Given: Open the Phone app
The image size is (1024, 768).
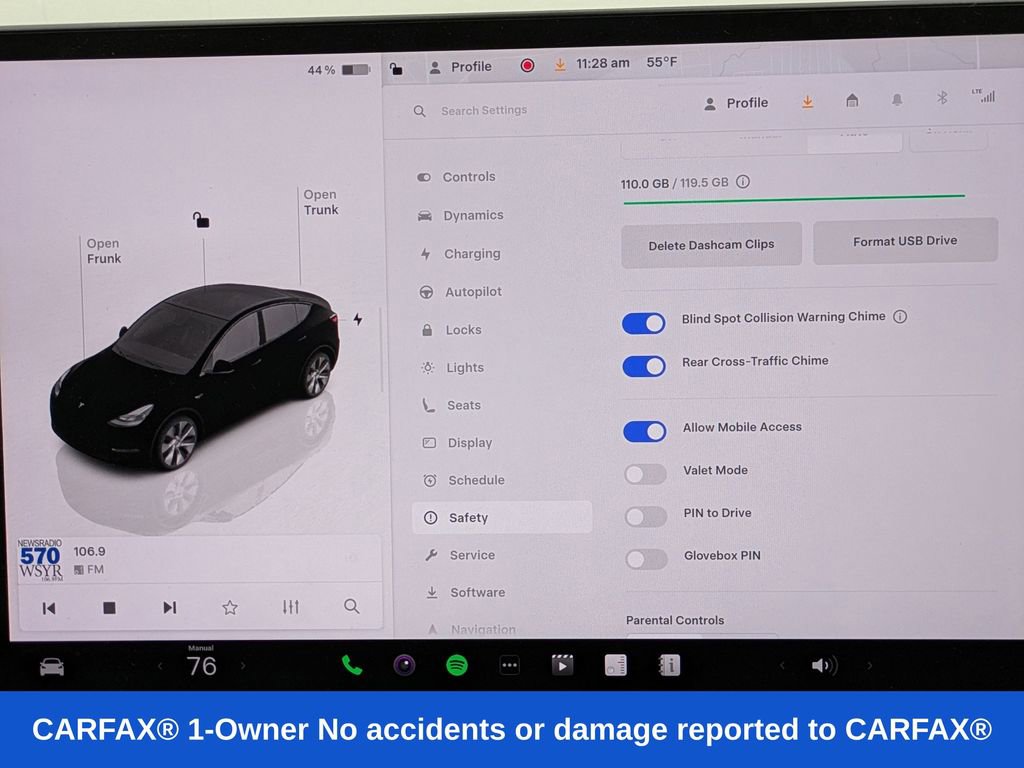Looking at the screenshot, I should point(352,665).
